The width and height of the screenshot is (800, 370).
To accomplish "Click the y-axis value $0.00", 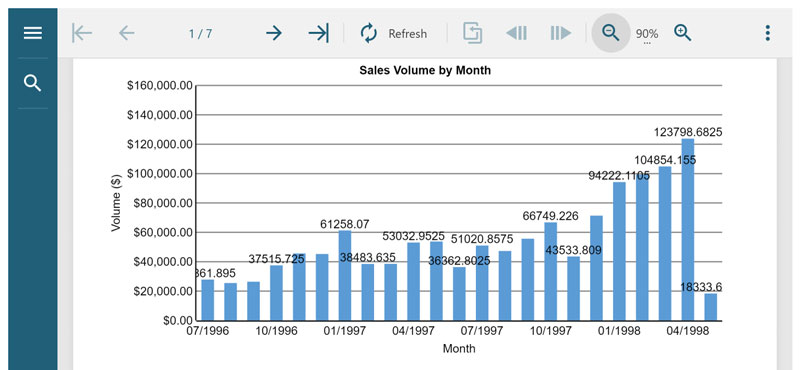I will point(178,321).
